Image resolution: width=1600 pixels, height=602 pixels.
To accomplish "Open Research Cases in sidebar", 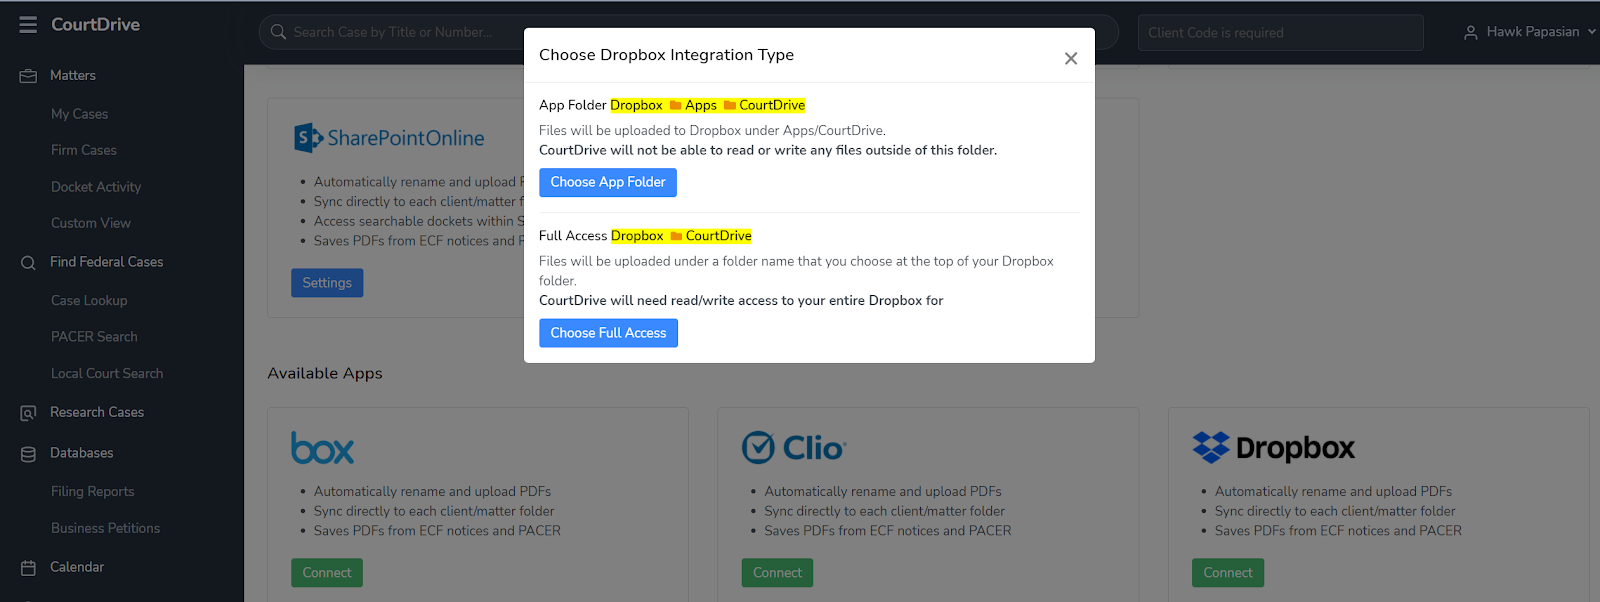I will [x=97, y=412].
